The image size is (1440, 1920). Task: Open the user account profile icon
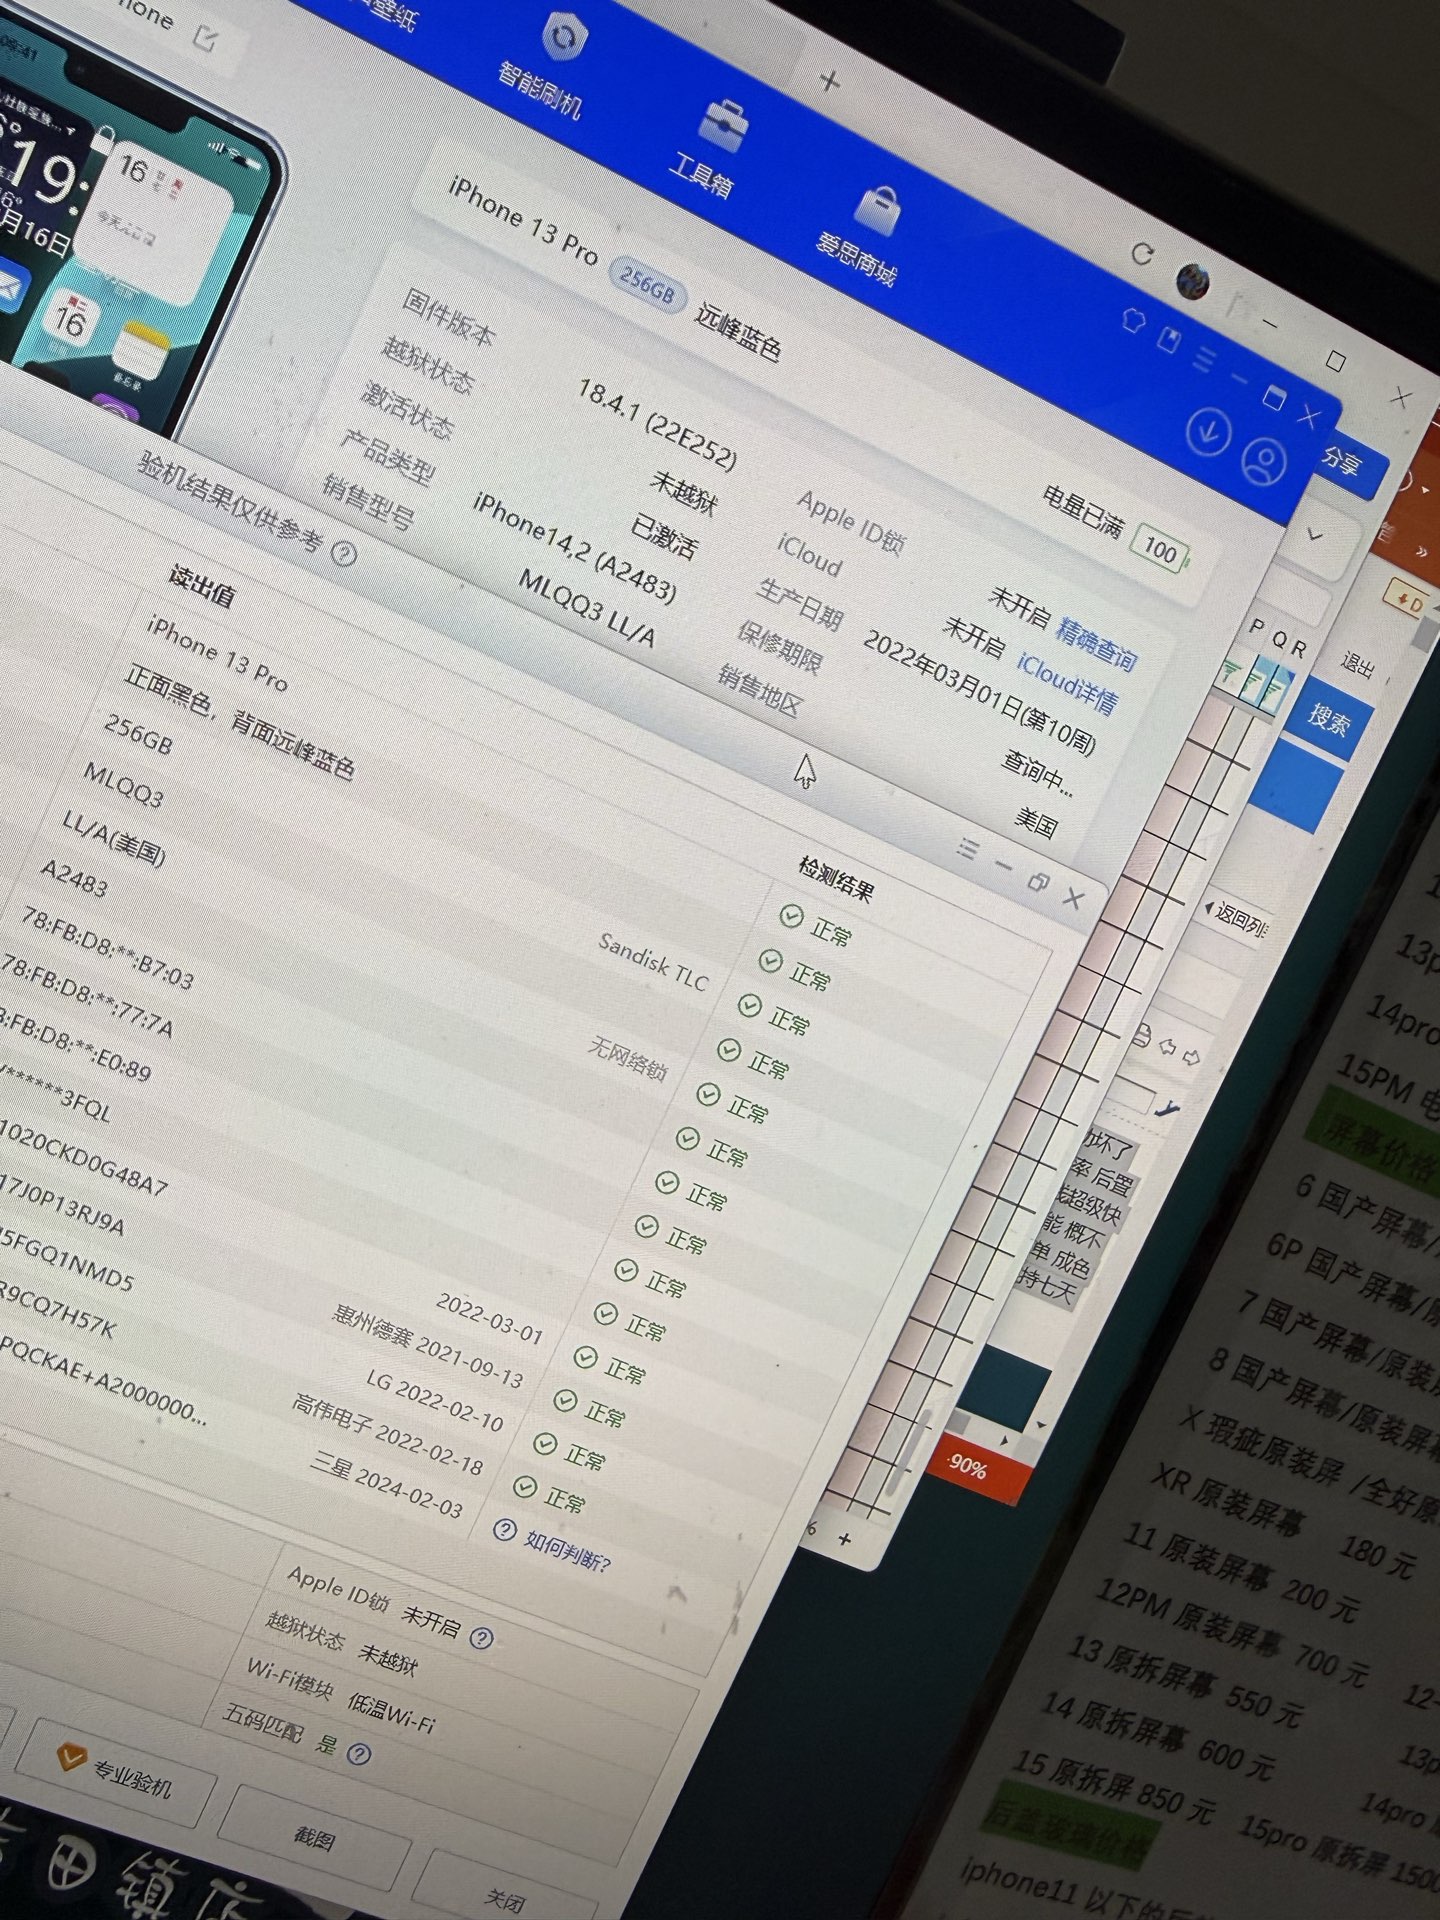pos(1263,461)
